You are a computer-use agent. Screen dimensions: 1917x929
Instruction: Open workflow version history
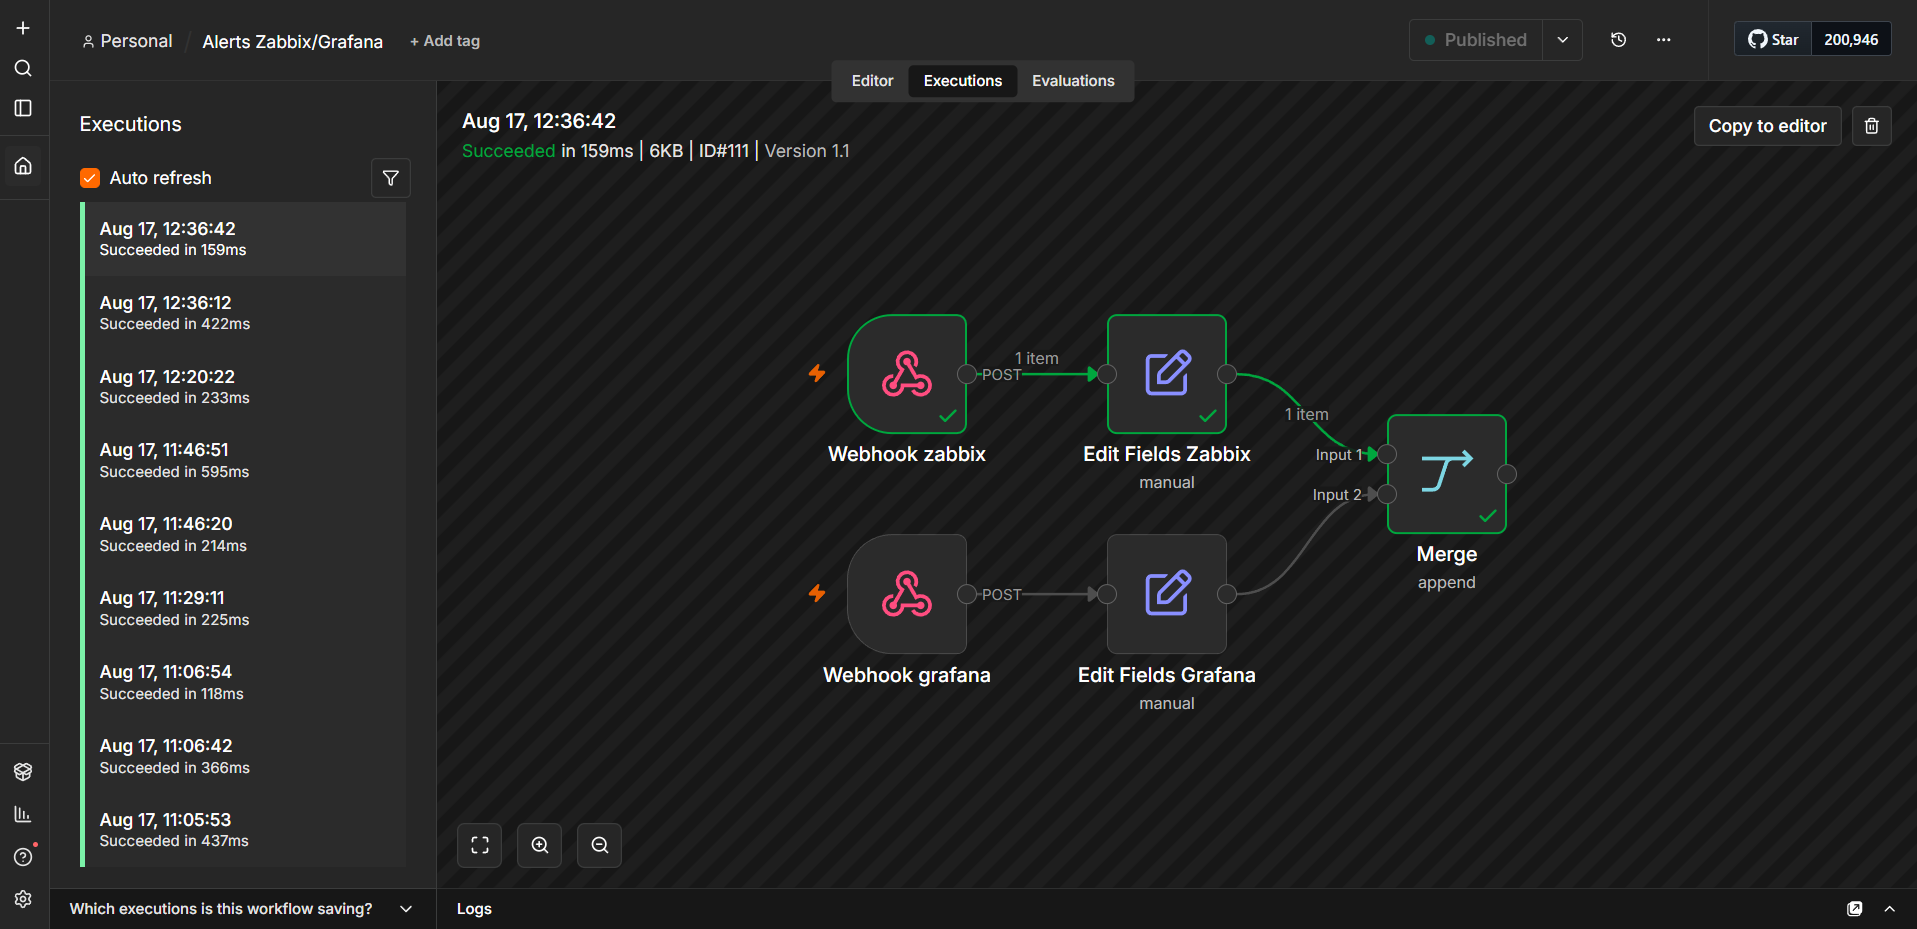pos(1618,40)
